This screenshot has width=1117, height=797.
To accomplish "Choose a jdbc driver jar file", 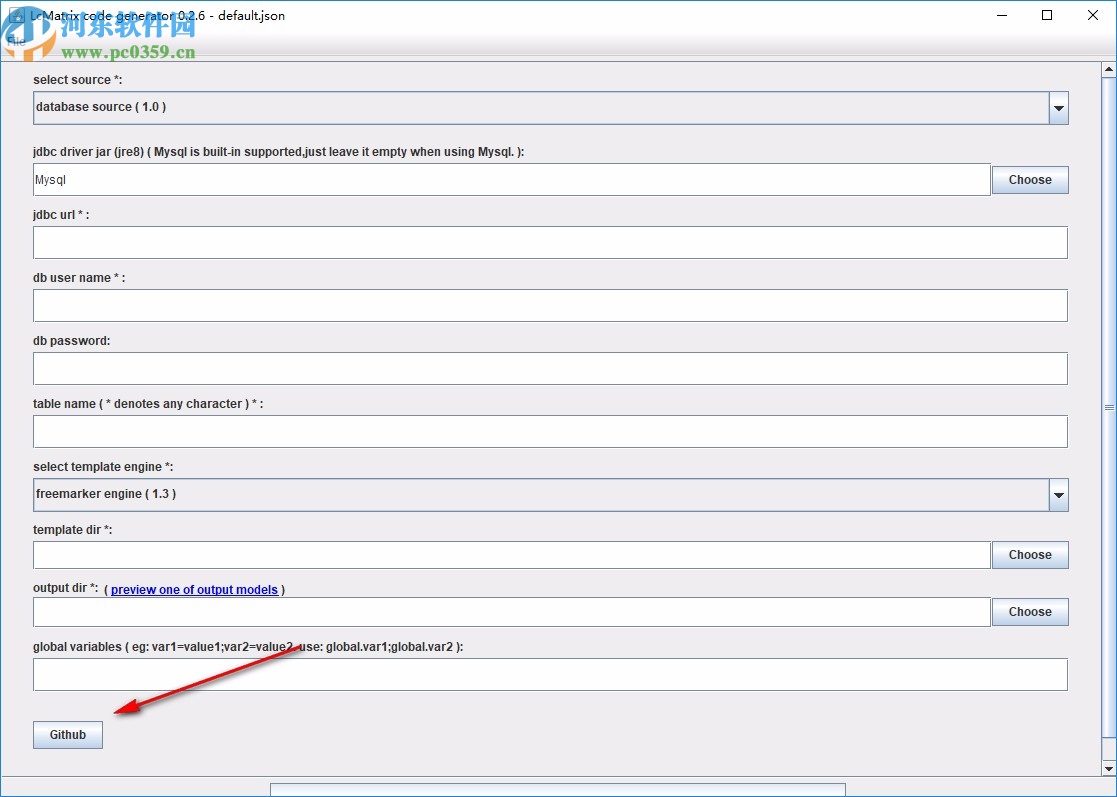I will (x=1030, y=179).
